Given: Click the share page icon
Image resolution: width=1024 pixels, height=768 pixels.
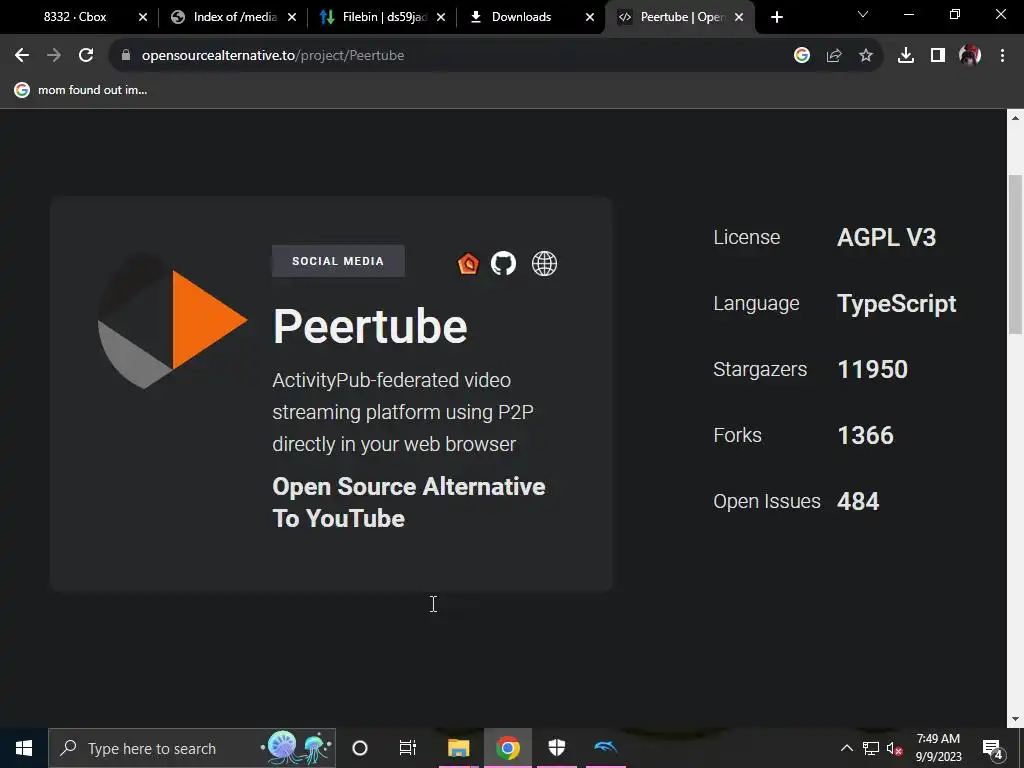Looking at the screenshot, I should (x=834, y=56).
